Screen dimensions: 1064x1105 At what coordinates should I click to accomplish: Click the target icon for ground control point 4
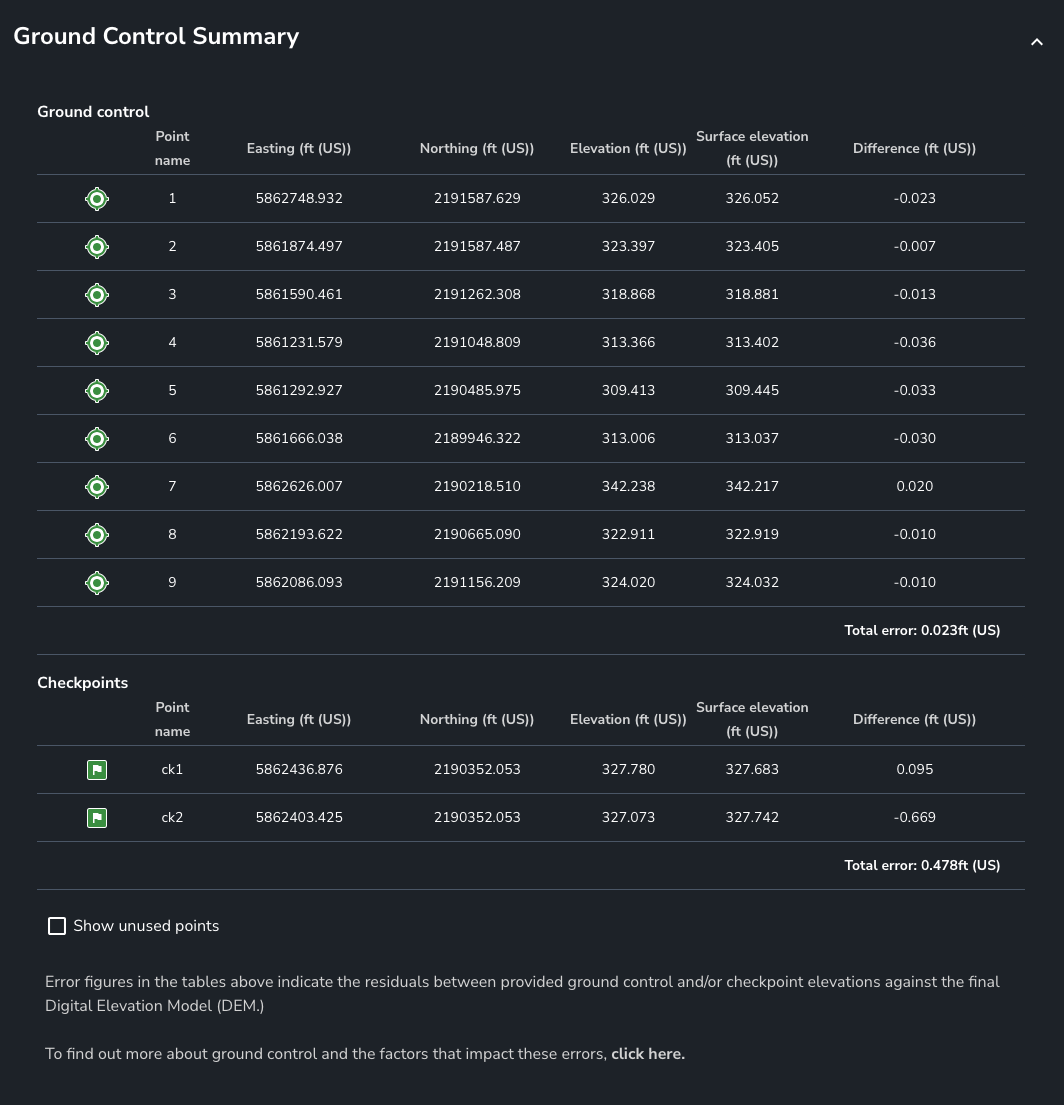tap(97, 343)
